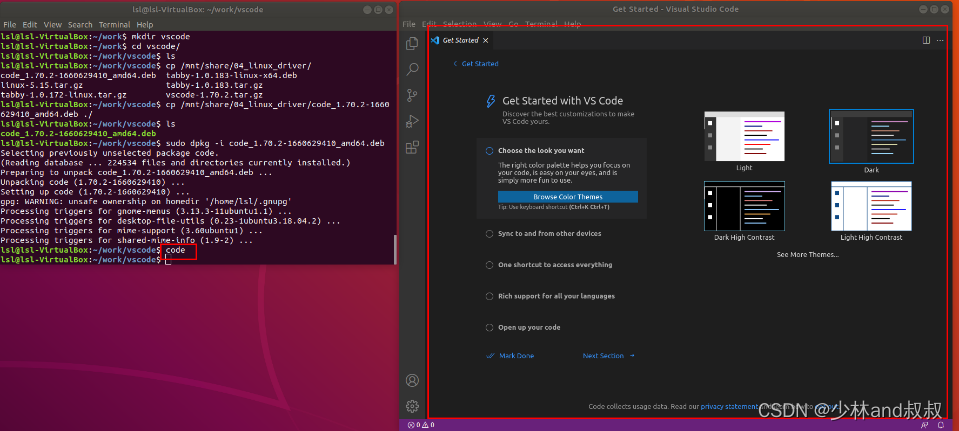959x431 pixels.
Task: Open the Run and Debug view
Action: coord(412,121)
